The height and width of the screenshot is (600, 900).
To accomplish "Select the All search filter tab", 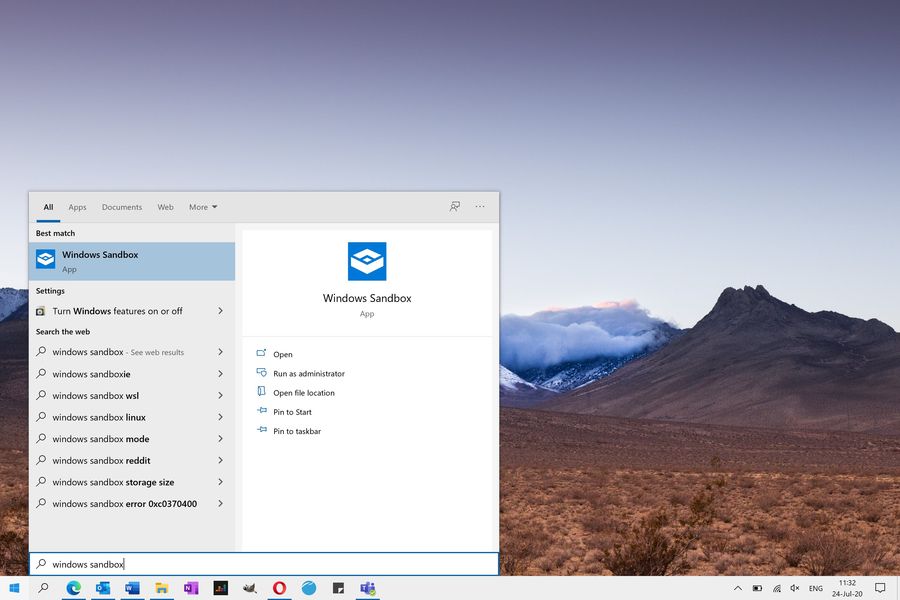I will 48,207.
